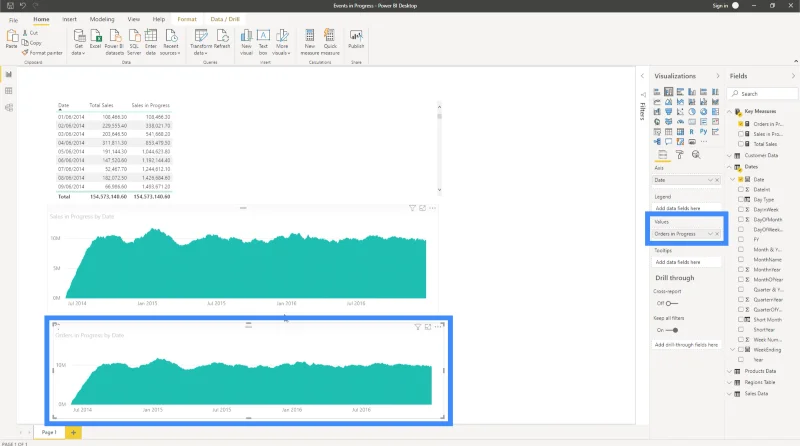Uncheck the Orders in Progress measure checkbox

[x=741, y=124]
